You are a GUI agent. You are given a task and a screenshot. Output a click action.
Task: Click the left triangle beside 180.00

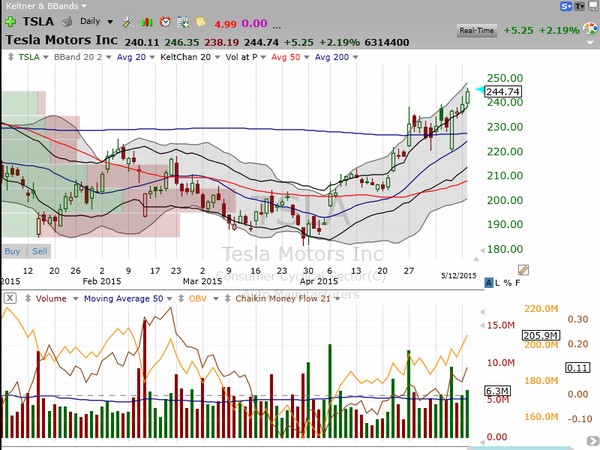[482, 250]
